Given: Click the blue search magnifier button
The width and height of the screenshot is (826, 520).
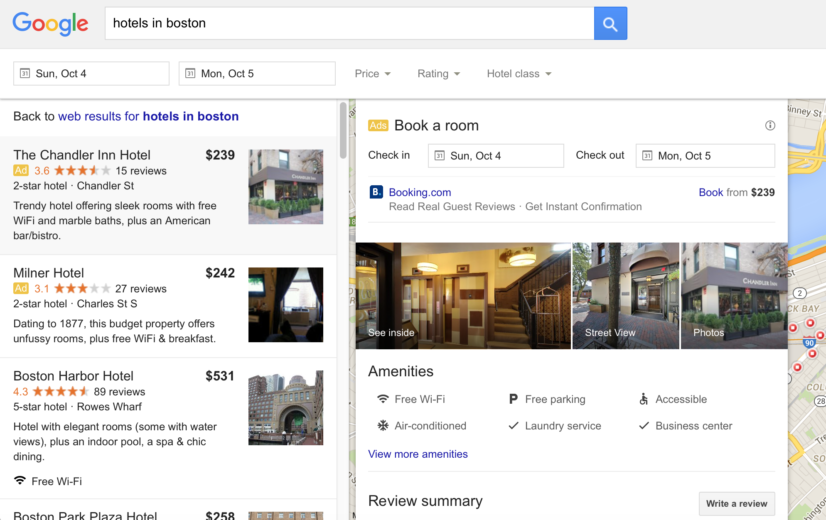Looking at the screenshot, I should 610,23.
